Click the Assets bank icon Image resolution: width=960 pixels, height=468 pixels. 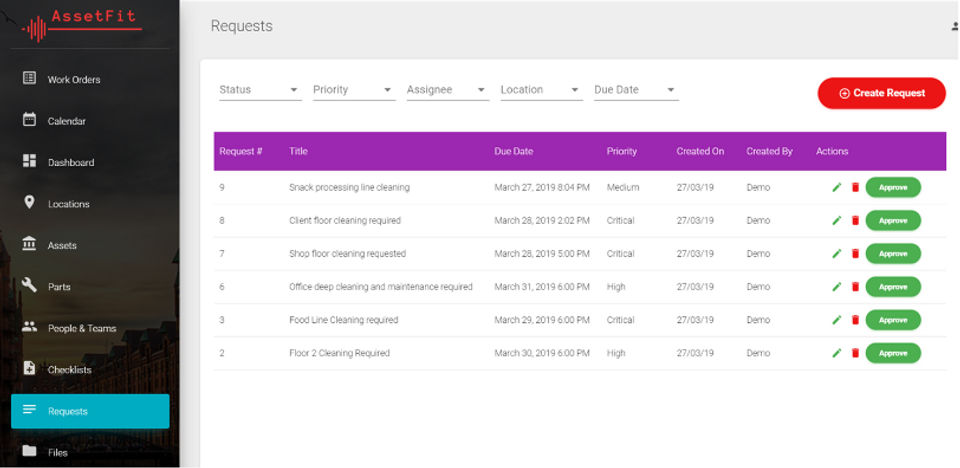tap(29, 243)
